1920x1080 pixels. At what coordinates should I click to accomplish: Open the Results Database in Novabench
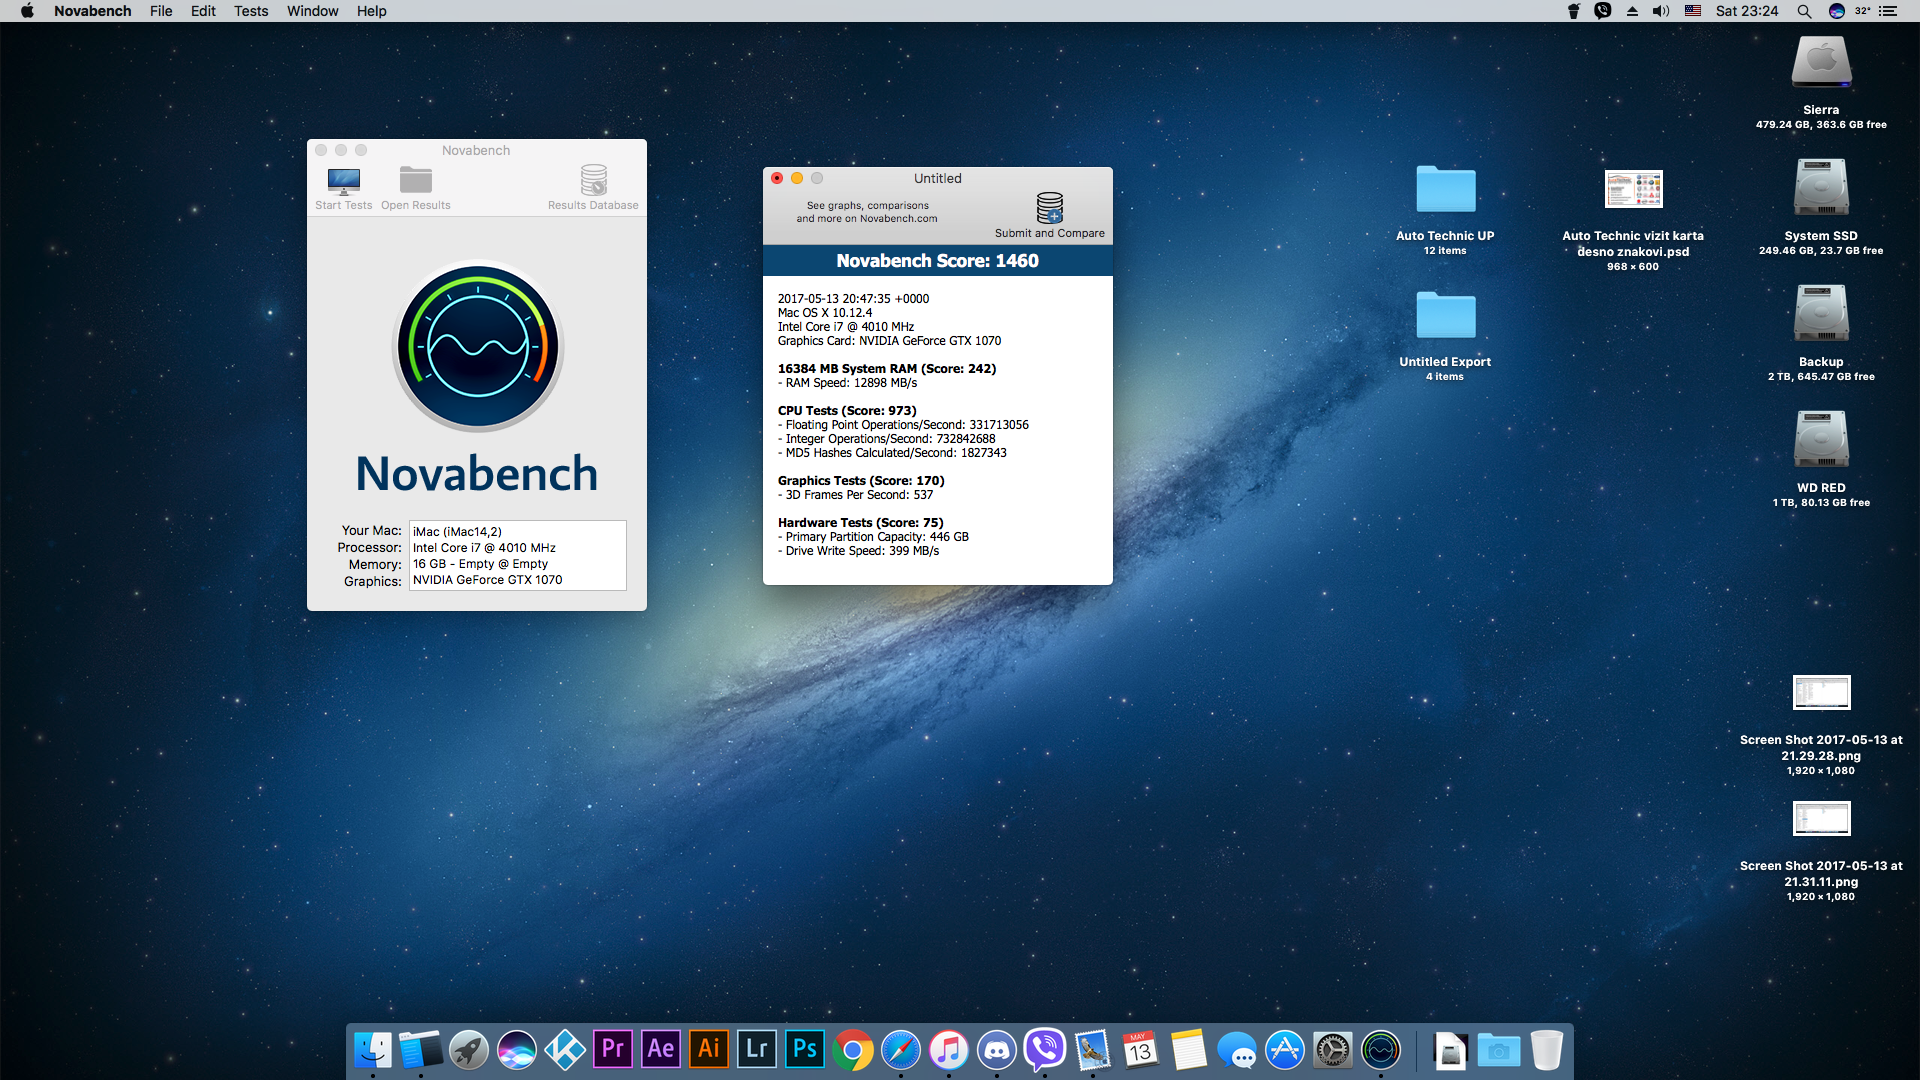coord(593,188)
